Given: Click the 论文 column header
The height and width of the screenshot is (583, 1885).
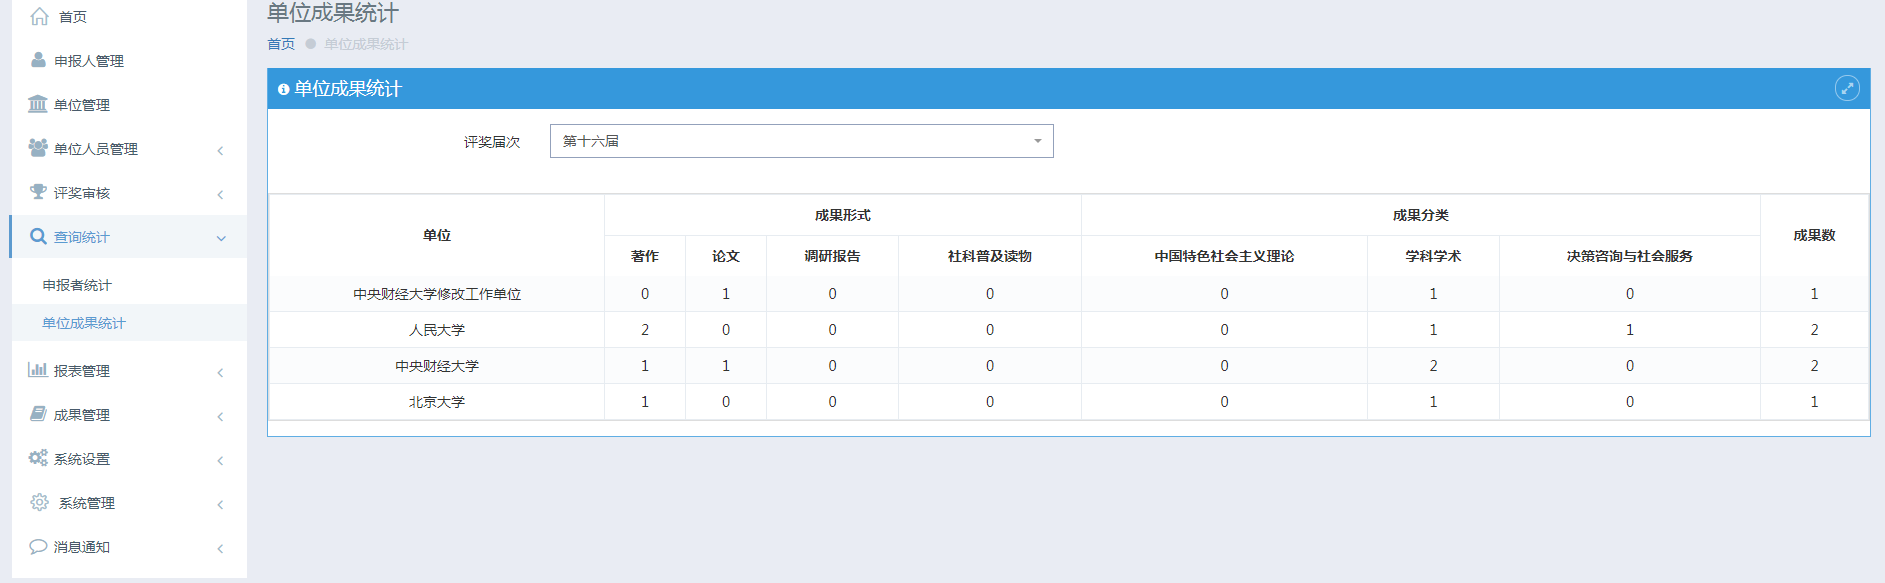Looking at the screenshot, I should (726, 256).
